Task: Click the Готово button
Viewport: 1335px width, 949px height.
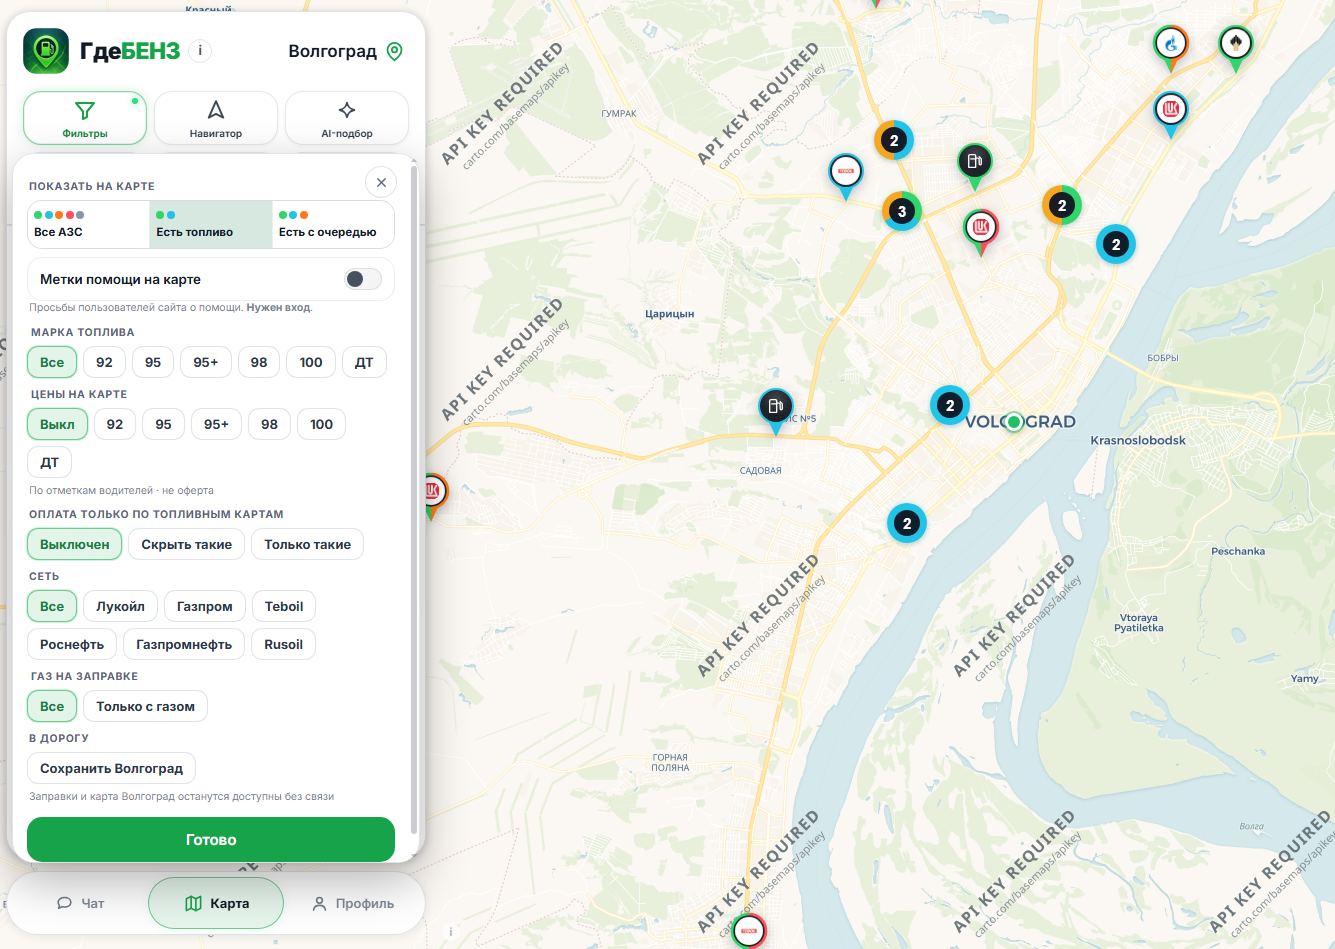Action: [x=211, y=839]
